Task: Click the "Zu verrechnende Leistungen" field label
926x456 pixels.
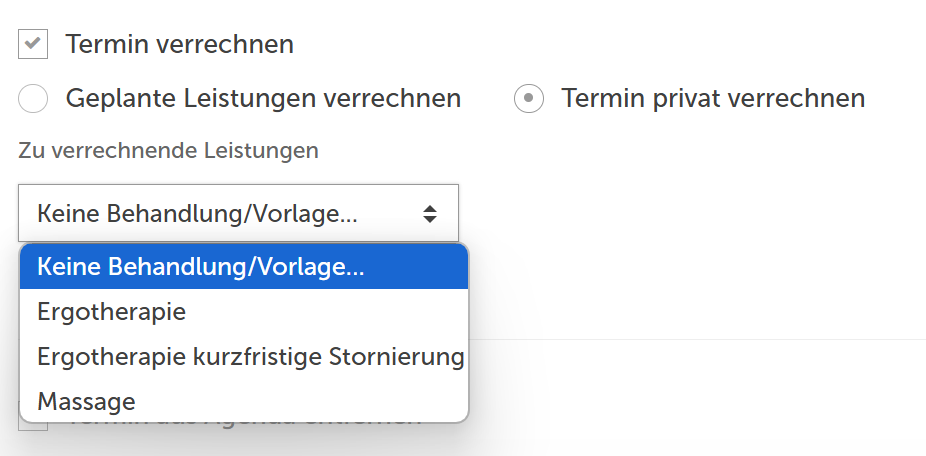Action: [168, 151]
